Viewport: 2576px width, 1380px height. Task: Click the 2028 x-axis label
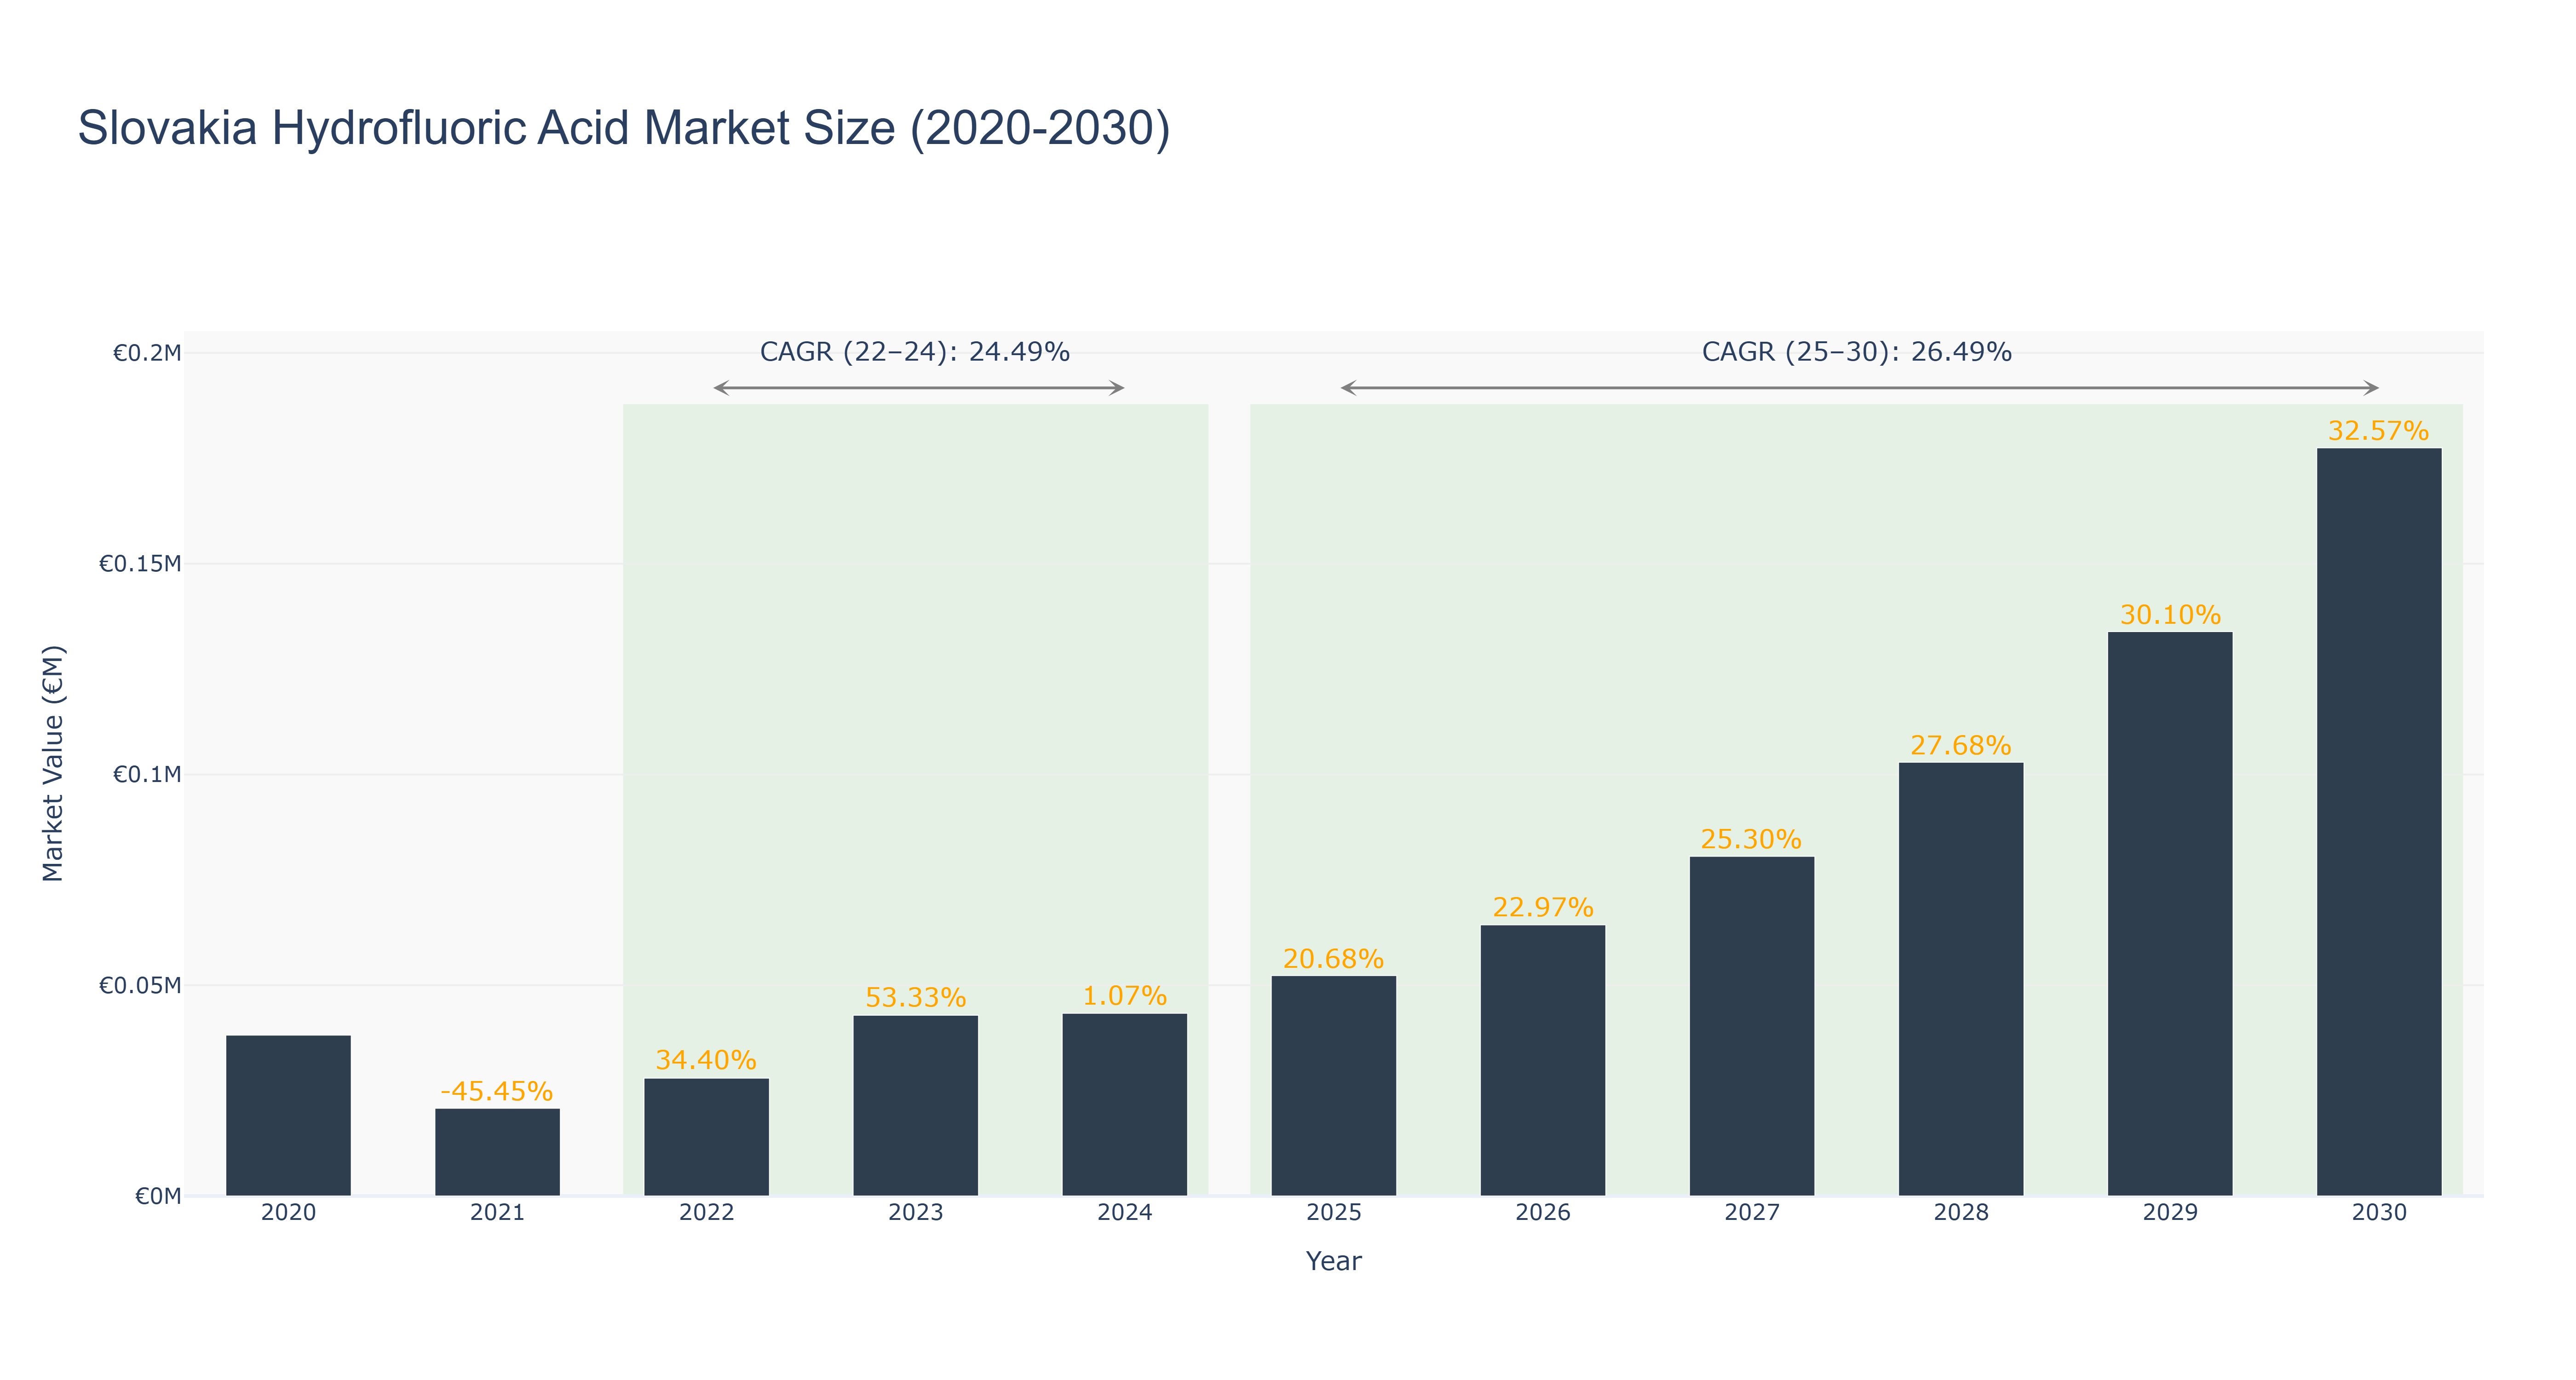pos(1960,1213)
